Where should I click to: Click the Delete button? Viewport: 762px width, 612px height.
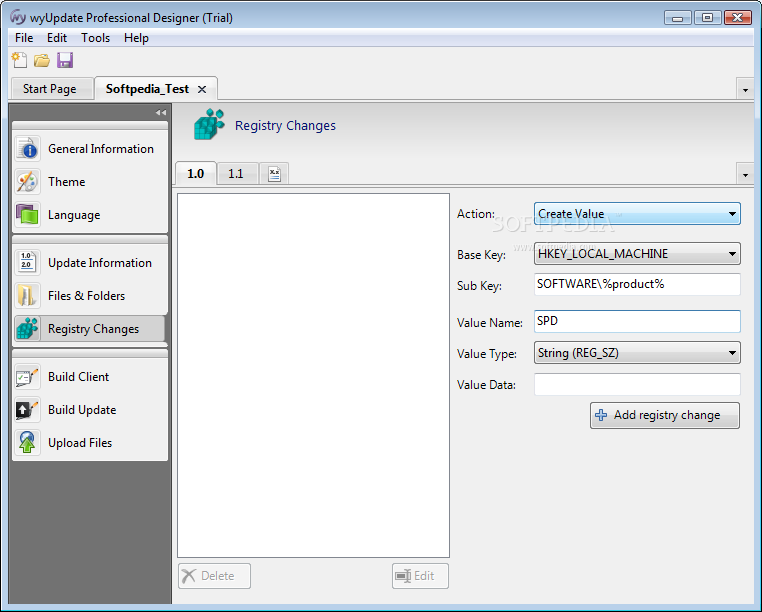tap(214, 576)
